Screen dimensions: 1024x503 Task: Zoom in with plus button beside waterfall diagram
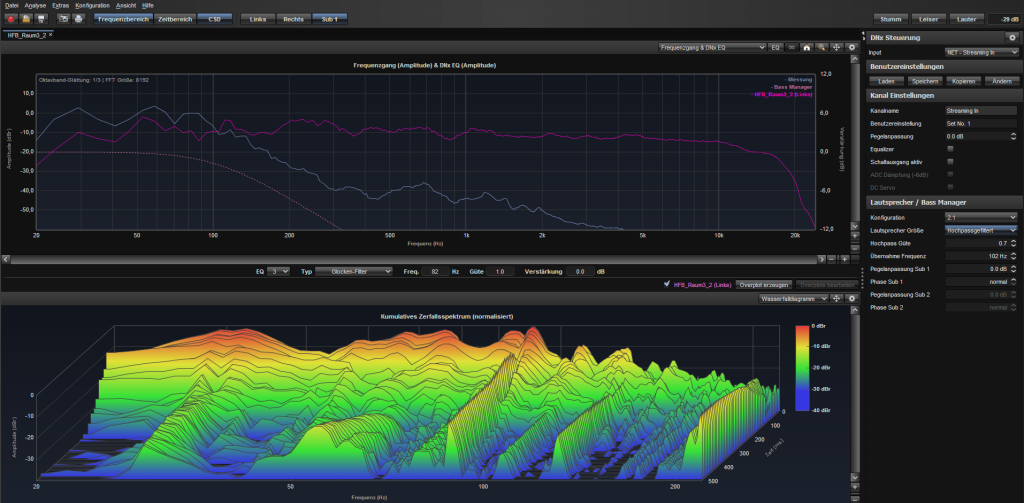click(855, 487)
